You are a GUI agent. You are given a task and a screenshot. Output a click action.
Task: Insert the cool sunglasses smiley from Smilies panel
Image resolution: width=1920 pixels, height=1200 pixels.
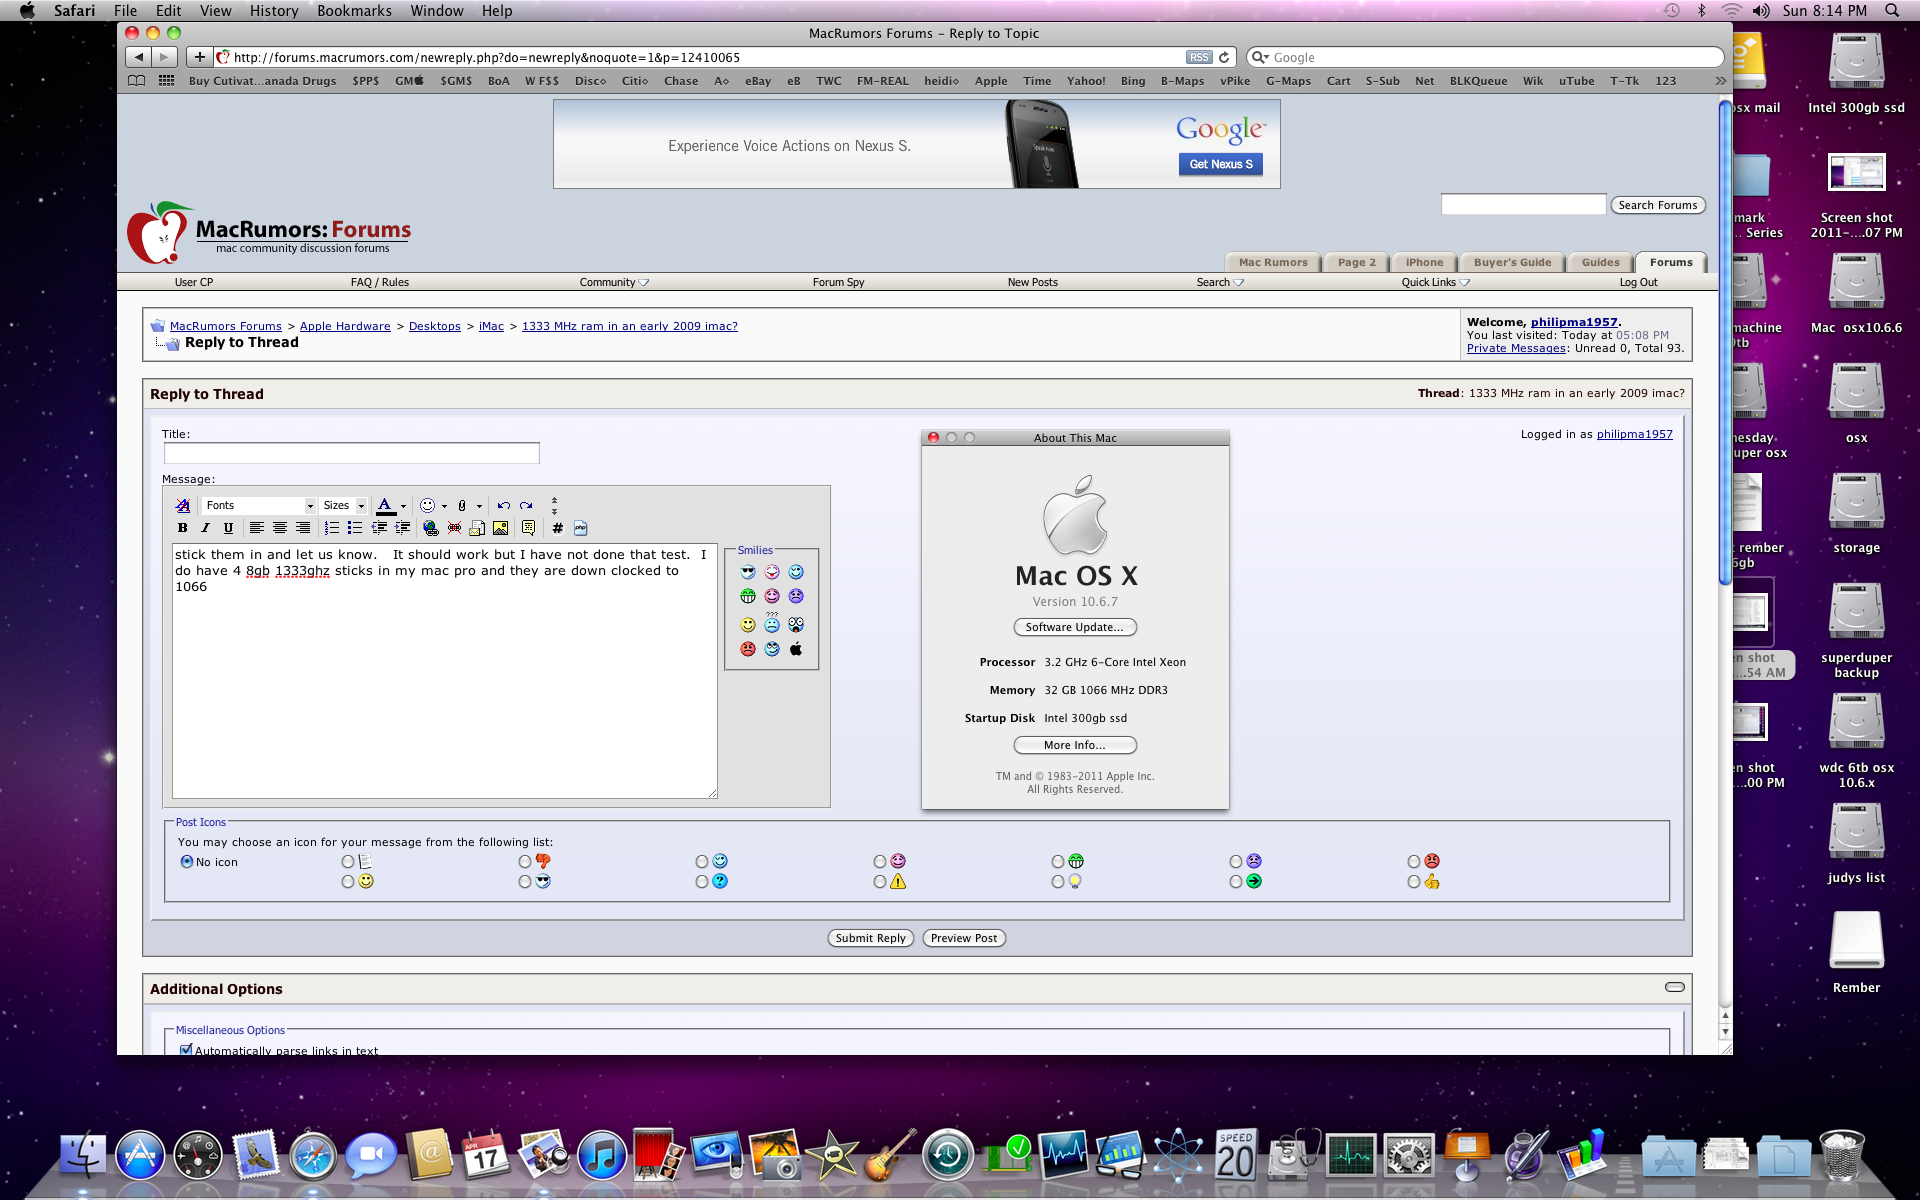click(748, 572)
